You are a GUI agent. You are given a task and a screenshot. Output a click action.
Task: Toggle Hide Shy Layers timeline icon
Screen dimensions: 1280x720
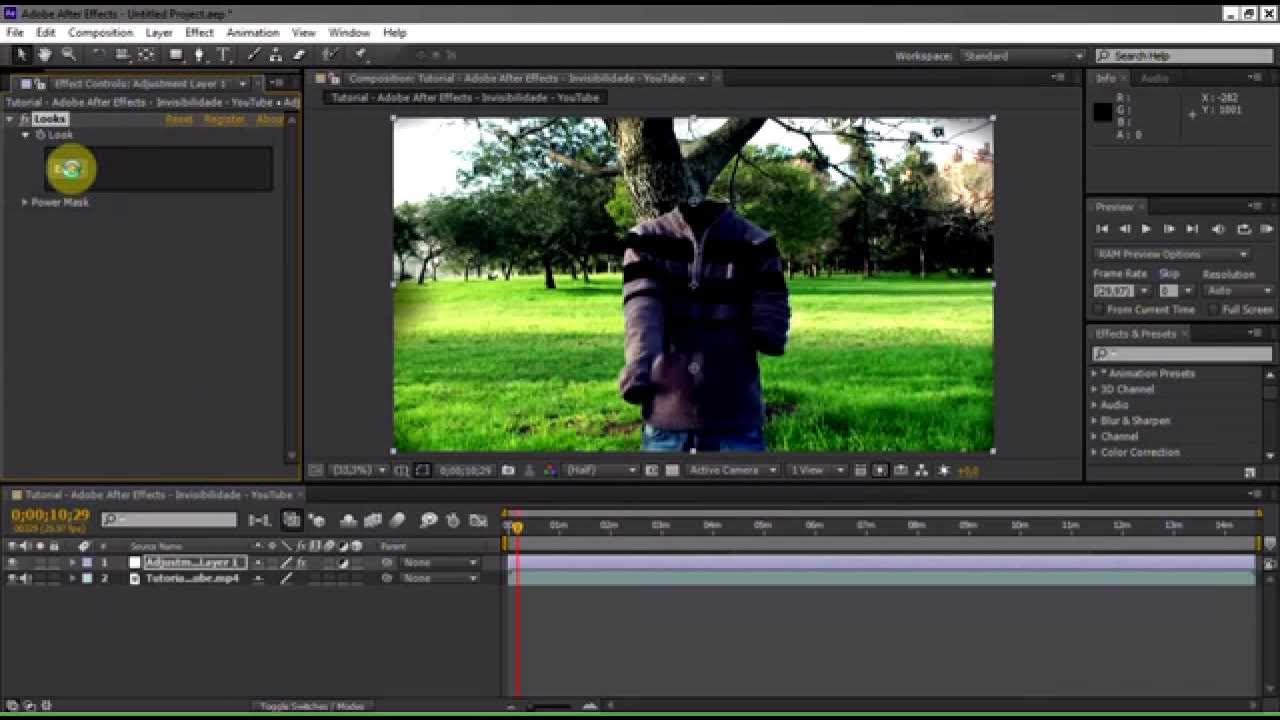(x=349, y=520)
